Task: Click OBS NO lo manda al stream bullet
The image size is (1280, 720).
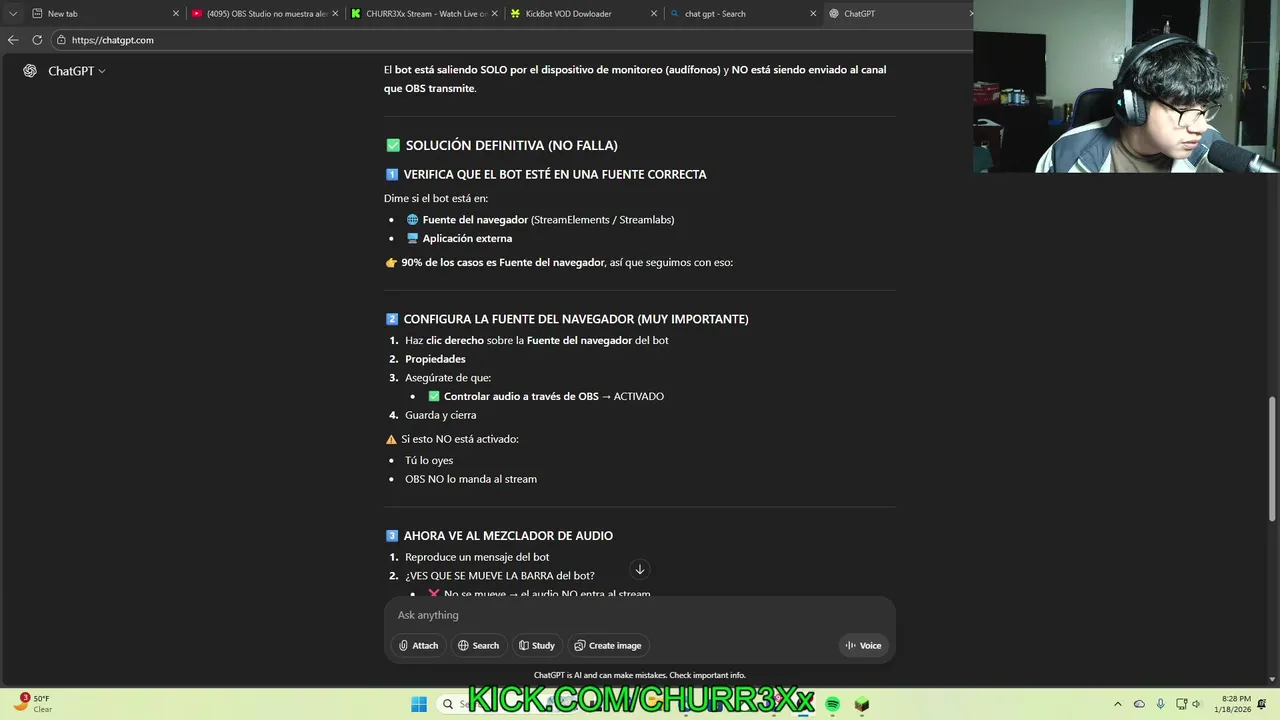Action: coord(471,479)
